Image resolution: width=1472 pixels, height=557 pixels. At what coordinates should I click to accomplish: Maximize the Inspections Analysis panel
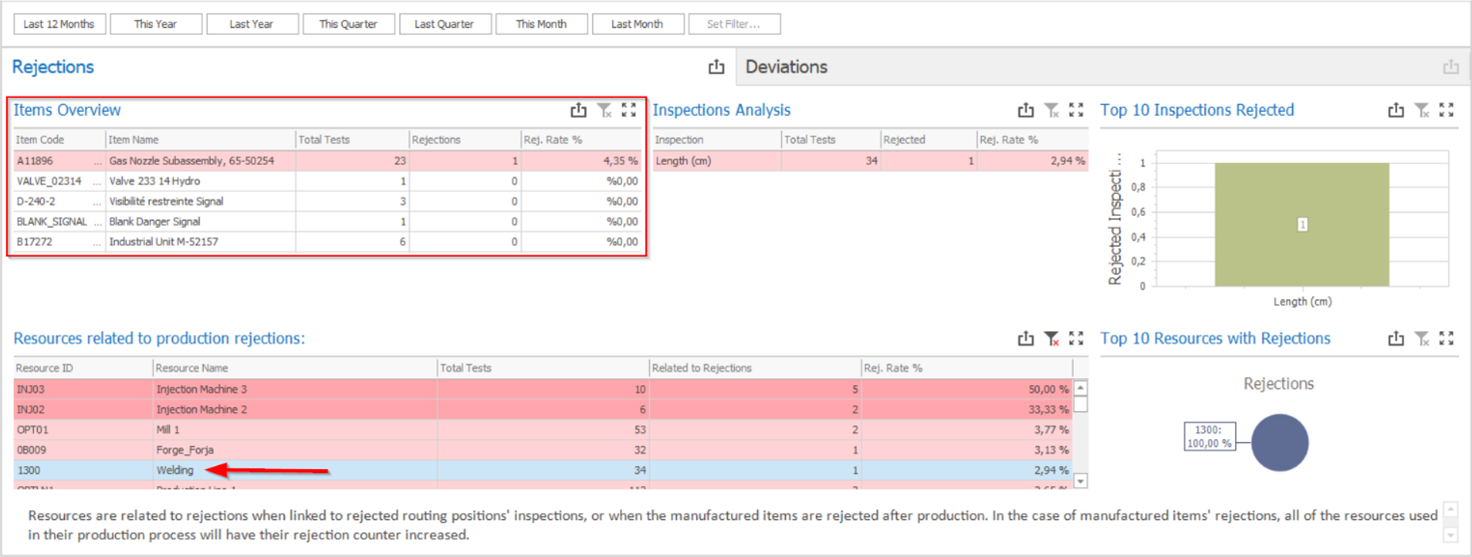1076,111
